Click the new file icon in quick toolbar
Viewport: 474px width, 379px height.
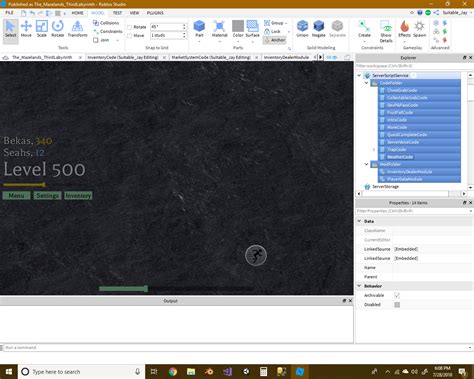pyautogui.click(x=24, y=13)
